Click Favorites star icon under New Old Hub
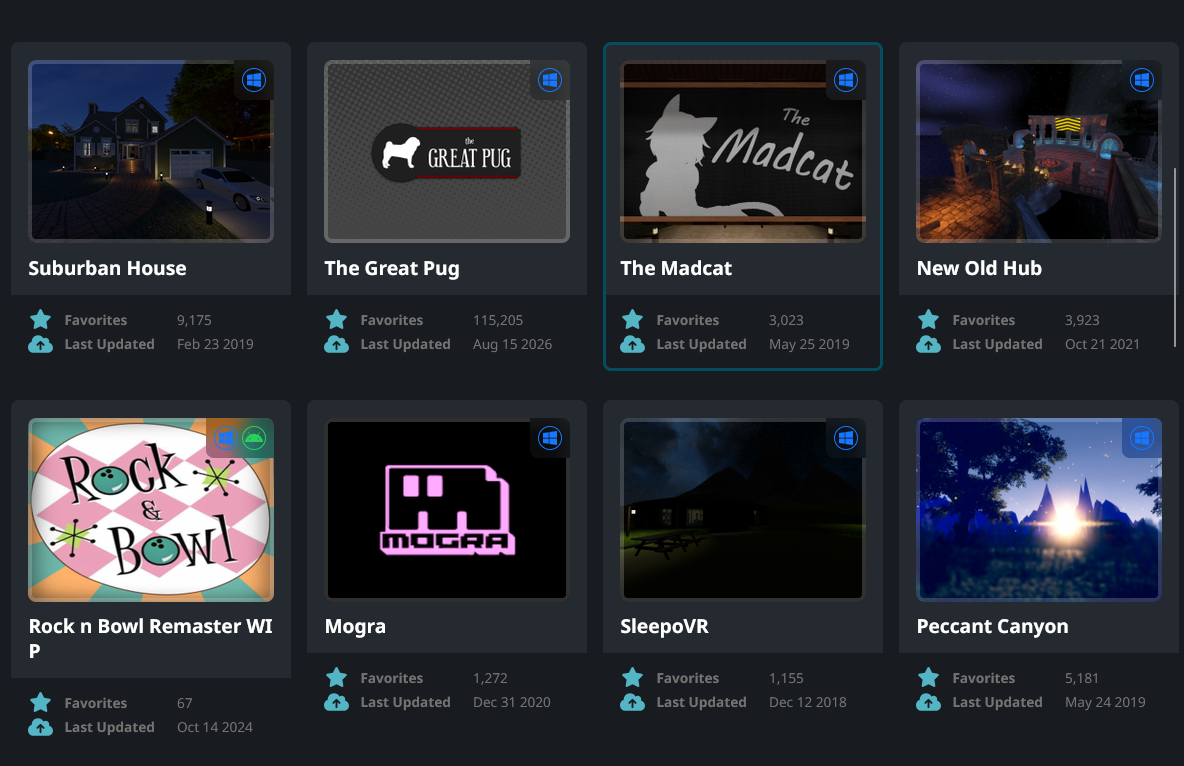1184x766 pixels. point(929,320)
